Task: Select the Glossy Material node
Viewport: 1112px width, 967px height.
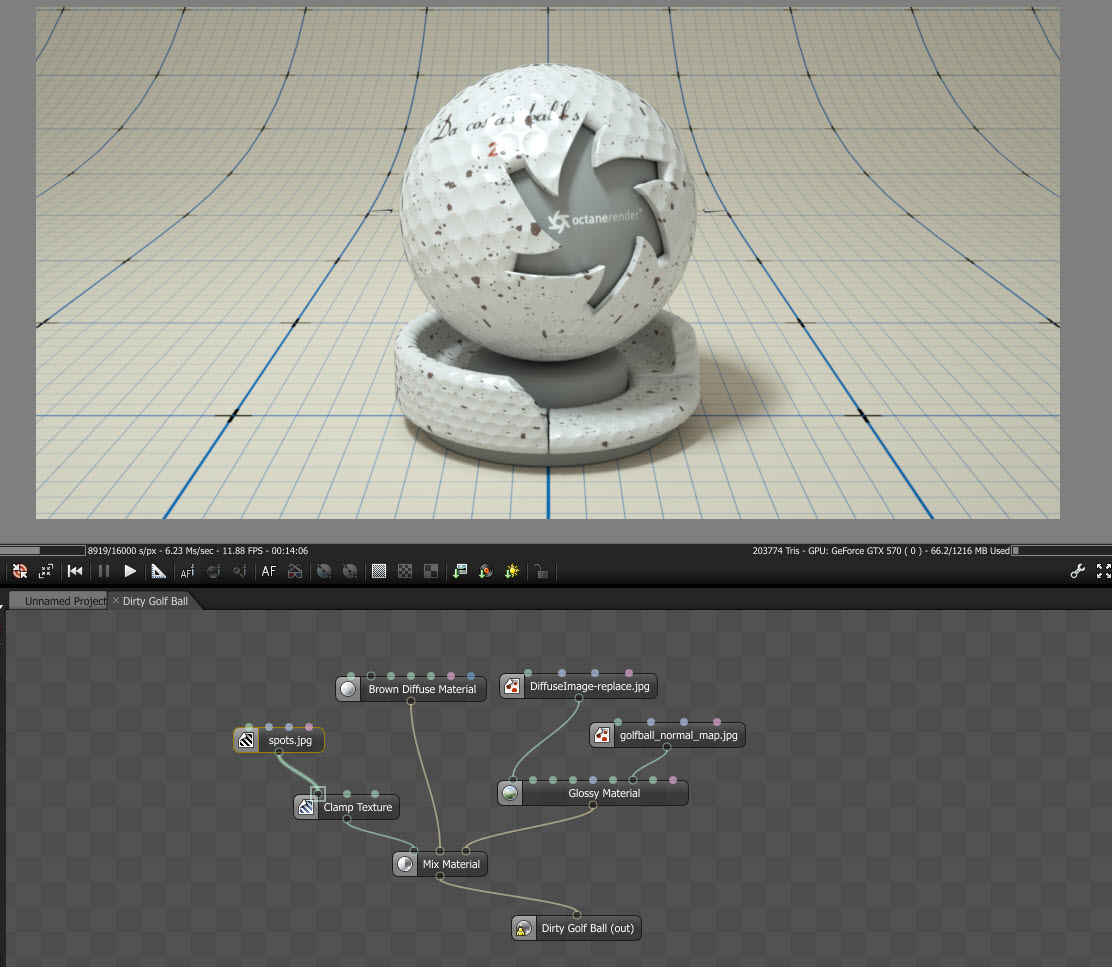Action: pyautogui.click(x=593, y=793)
